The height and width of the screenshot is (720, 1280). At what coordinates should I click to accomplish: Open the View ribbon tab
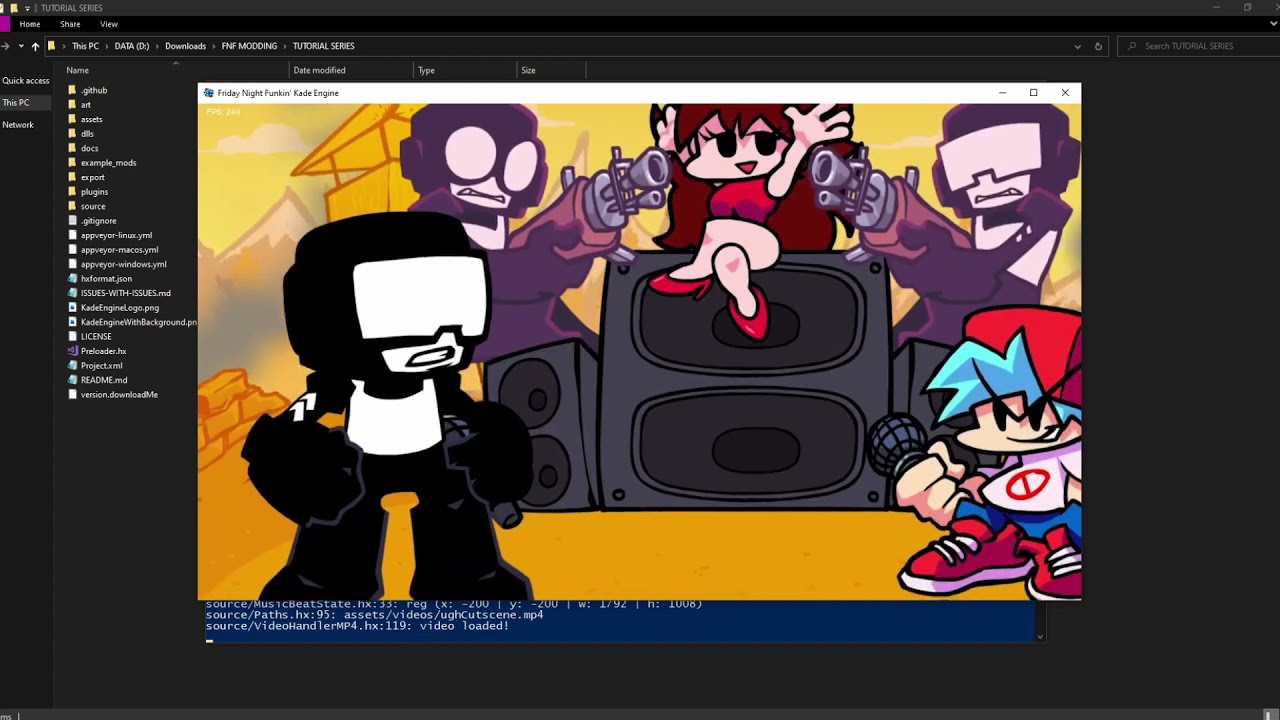click(109, 24)
